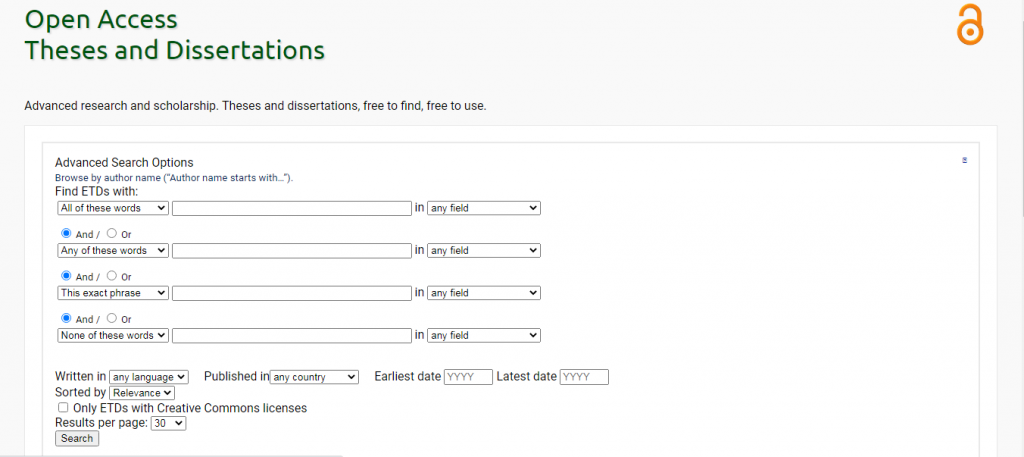The width and height of the screenshot is (1024, 457).
Task: Enable Only ETDs with Creative Commons licenses
Action: coord(63,407)
